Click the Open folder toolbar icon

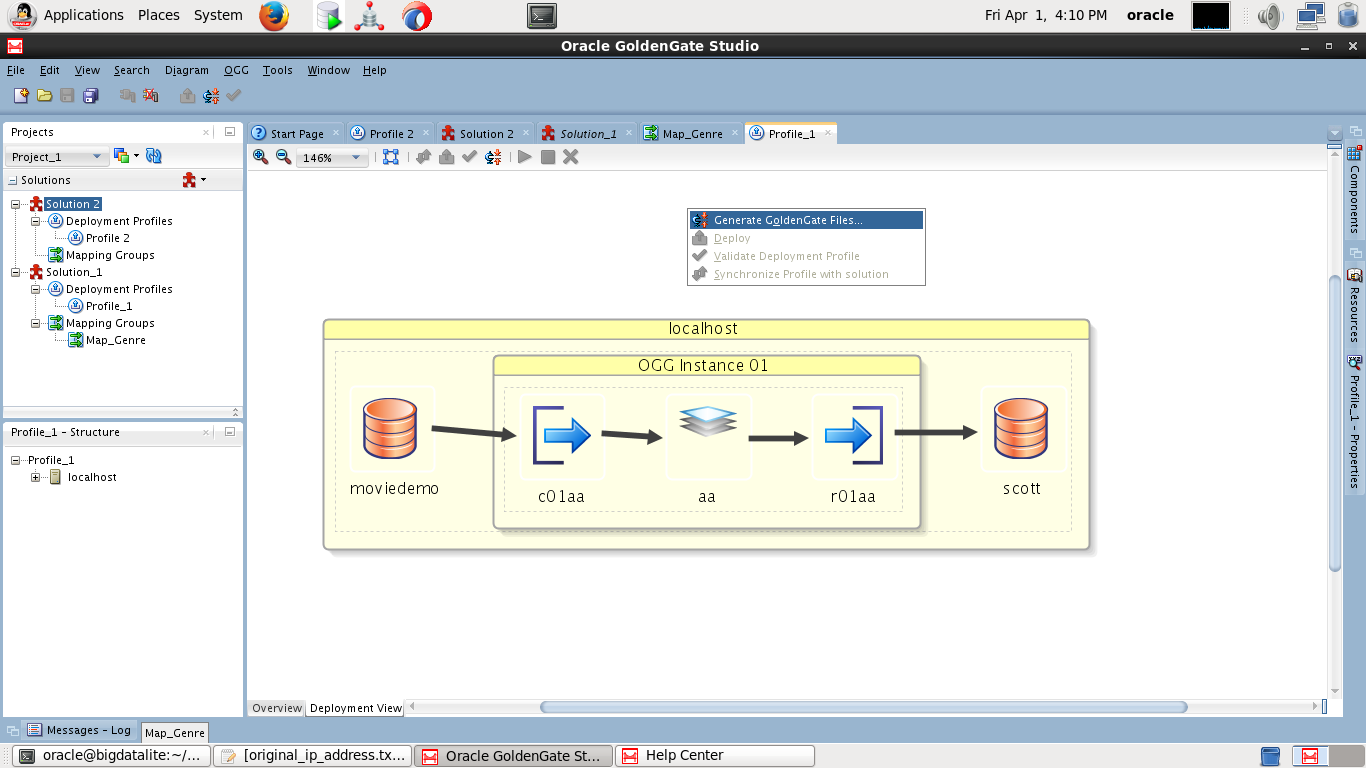point(44,95)
